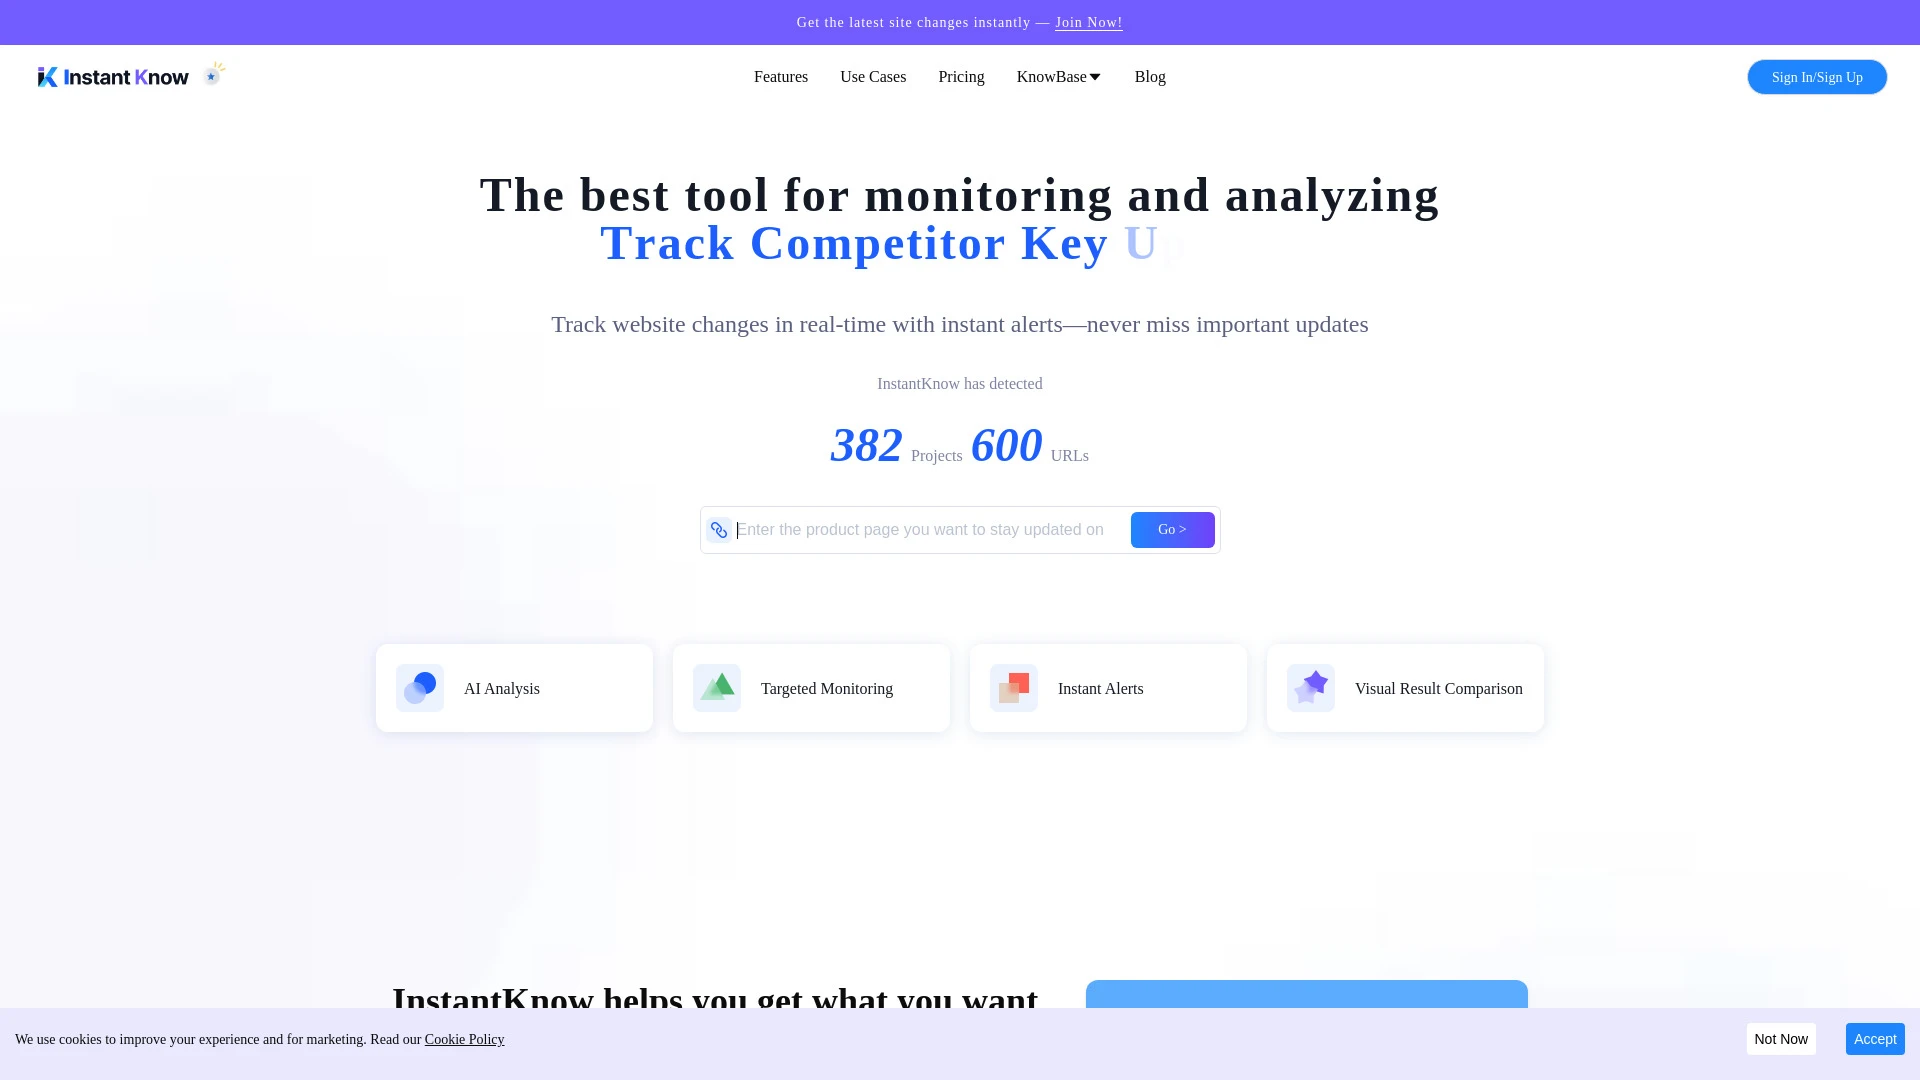Click the Targeted Monitoring icon
Viewport: 1920px width, 1080px height.
pos(717,687)
